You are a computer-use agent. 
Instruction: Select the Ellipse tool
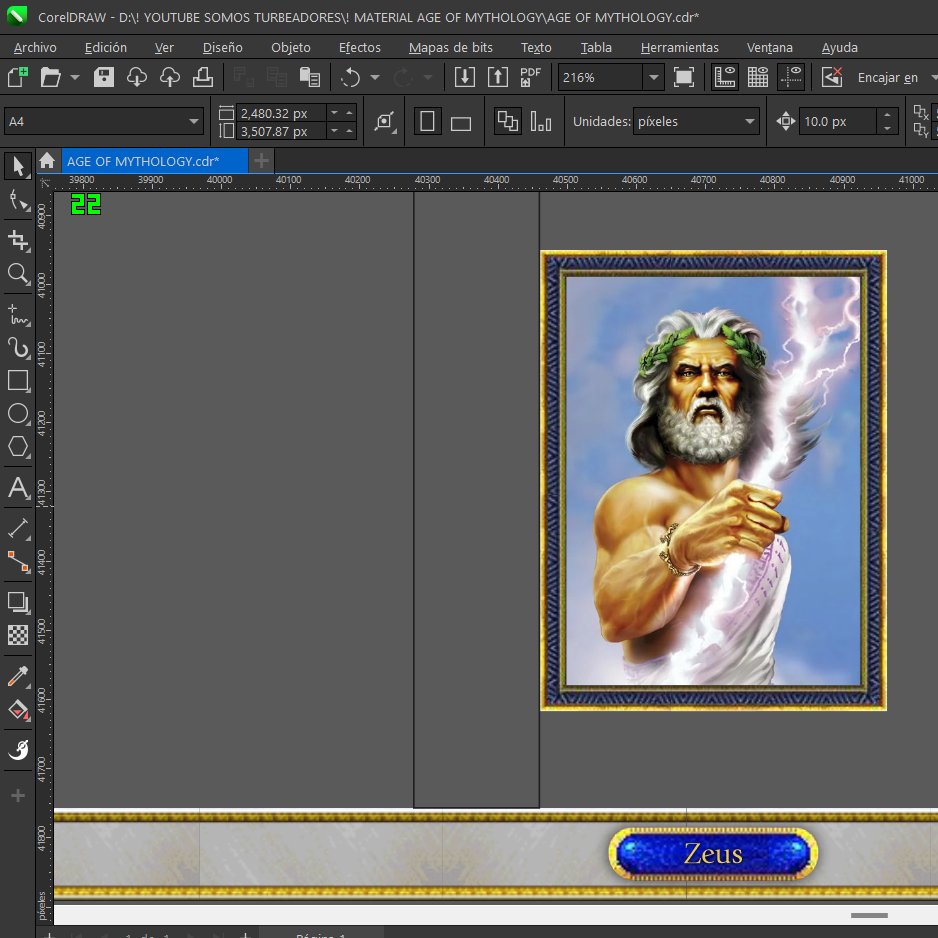click(x=18, y=414)
